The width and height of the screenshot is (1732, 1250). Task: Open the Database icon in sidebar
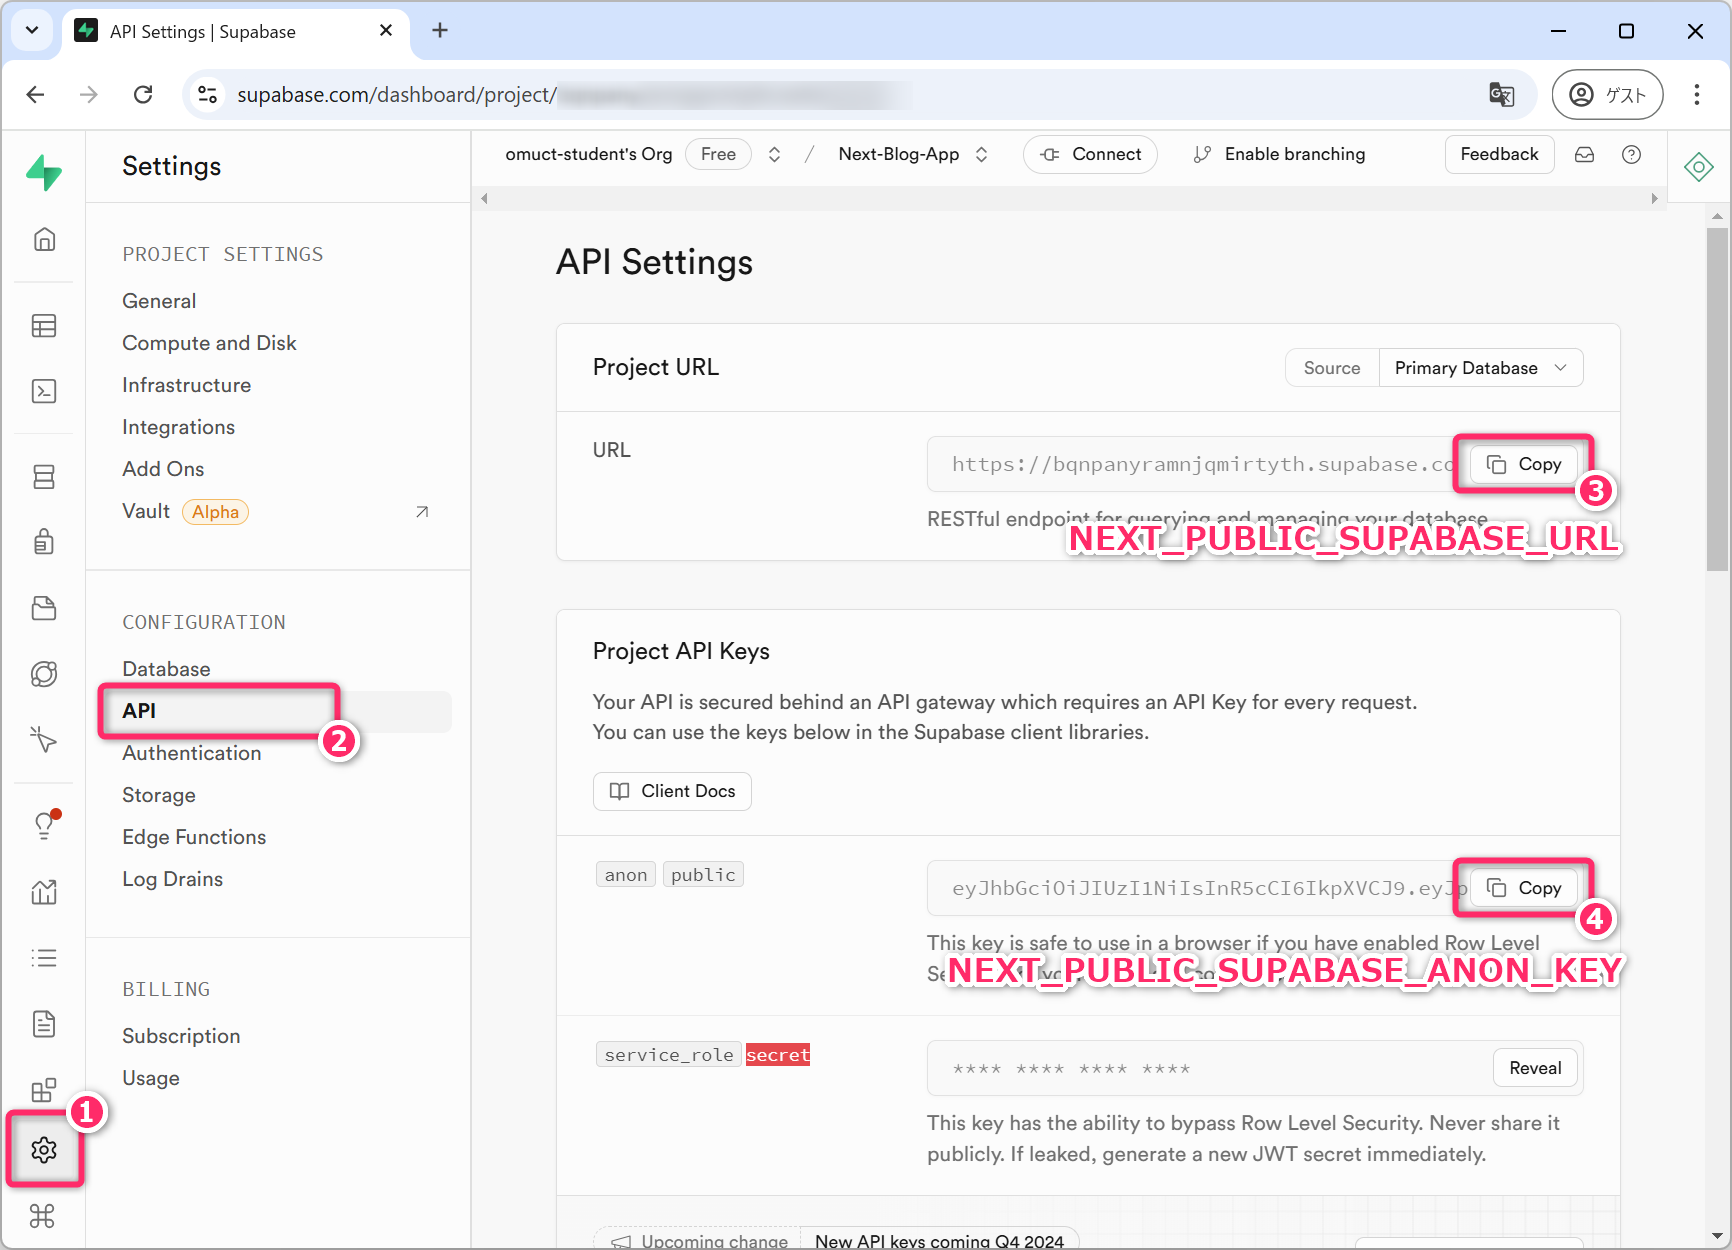pos(44,477)
